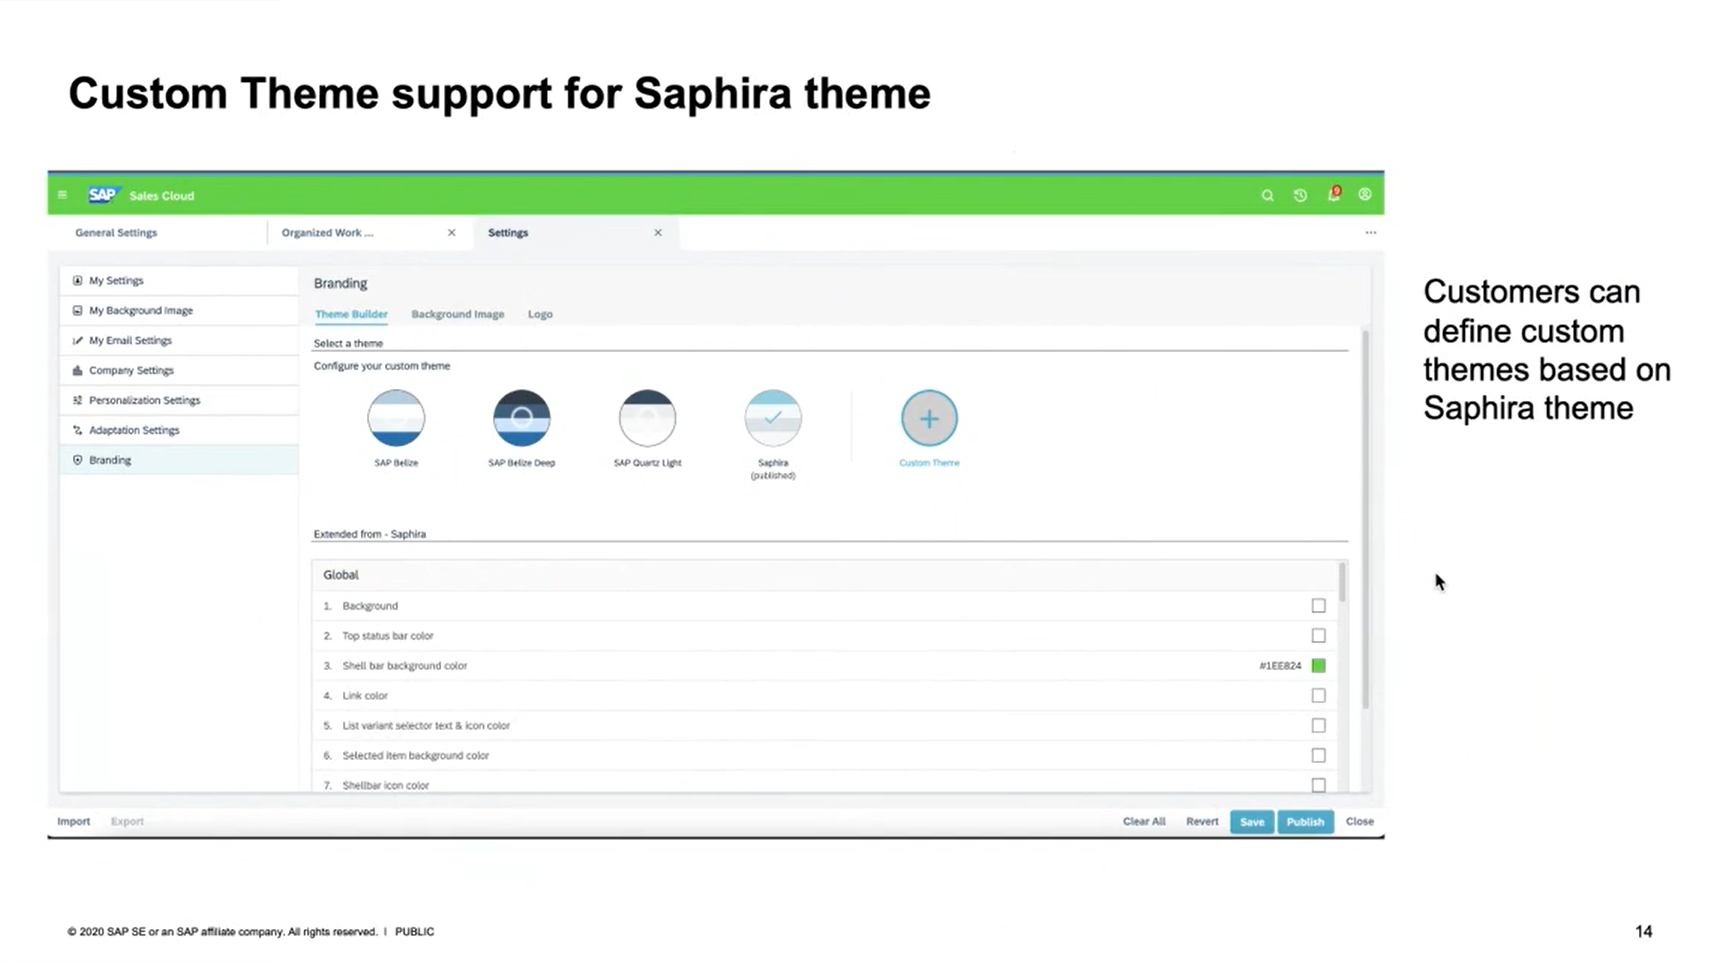This screenshot has height=963, width=1722.
Task: Click the SAP logo
Action: click(x=103, y=195)
